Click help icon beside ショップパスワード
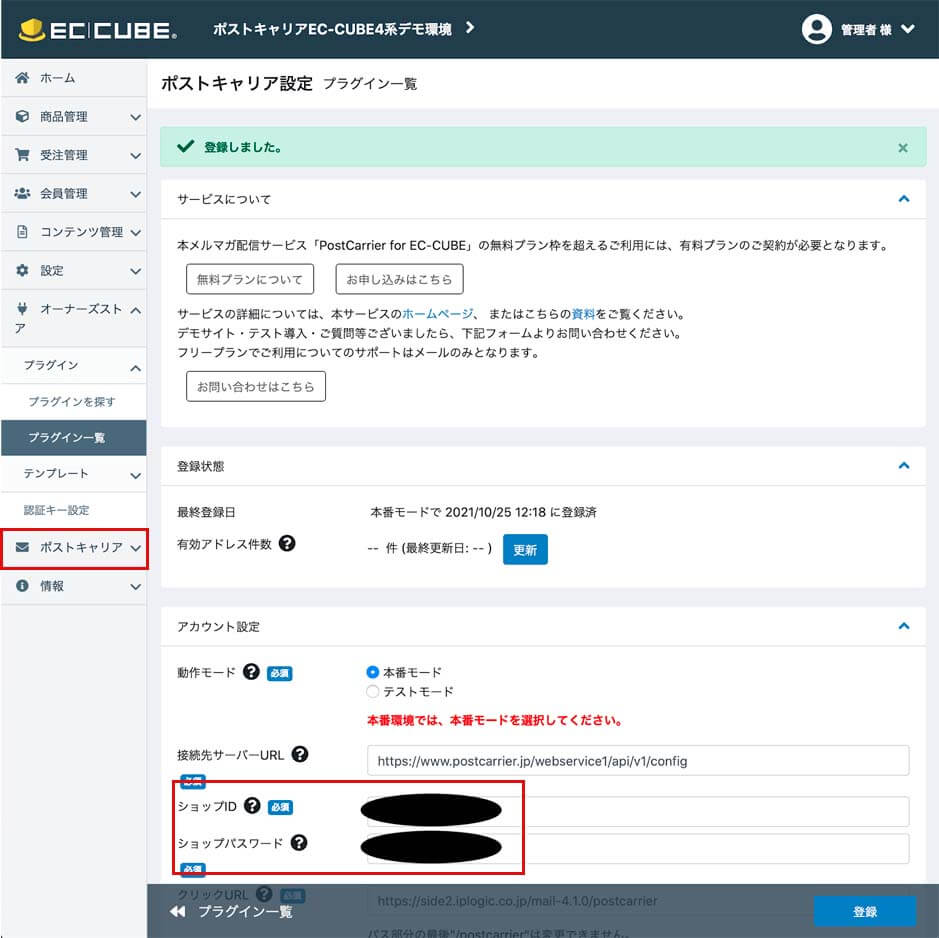The width and height of the screenshot is (939, 938). click(299, 843)
